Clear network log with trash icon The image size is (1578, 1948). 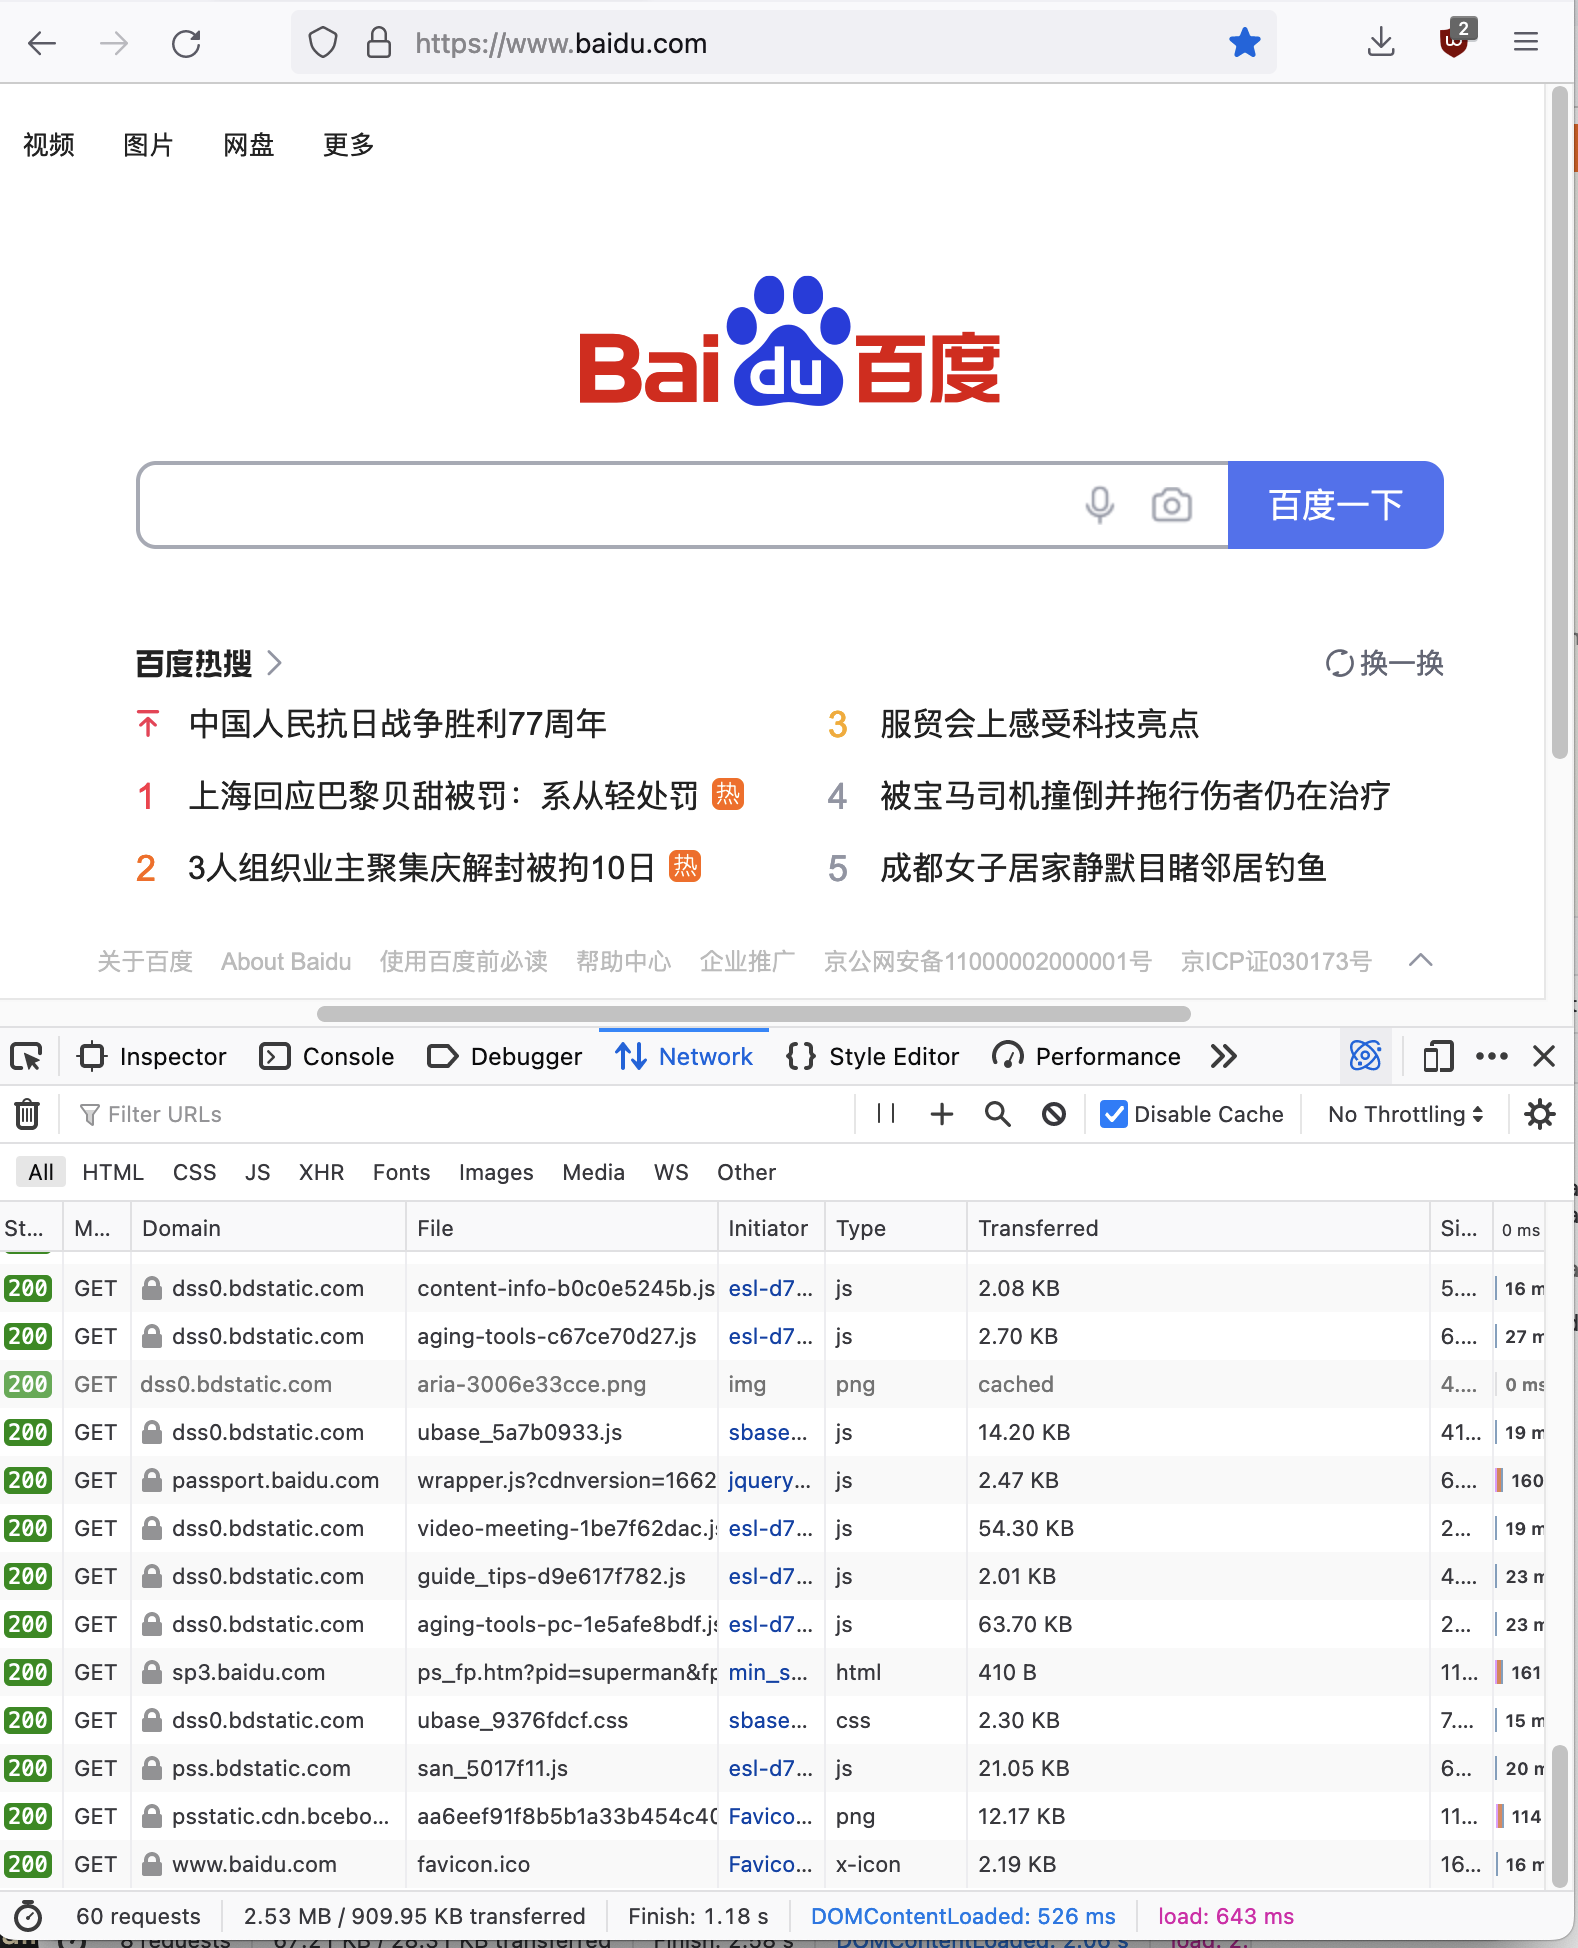pyautogui.click(x=27, y=1114)
